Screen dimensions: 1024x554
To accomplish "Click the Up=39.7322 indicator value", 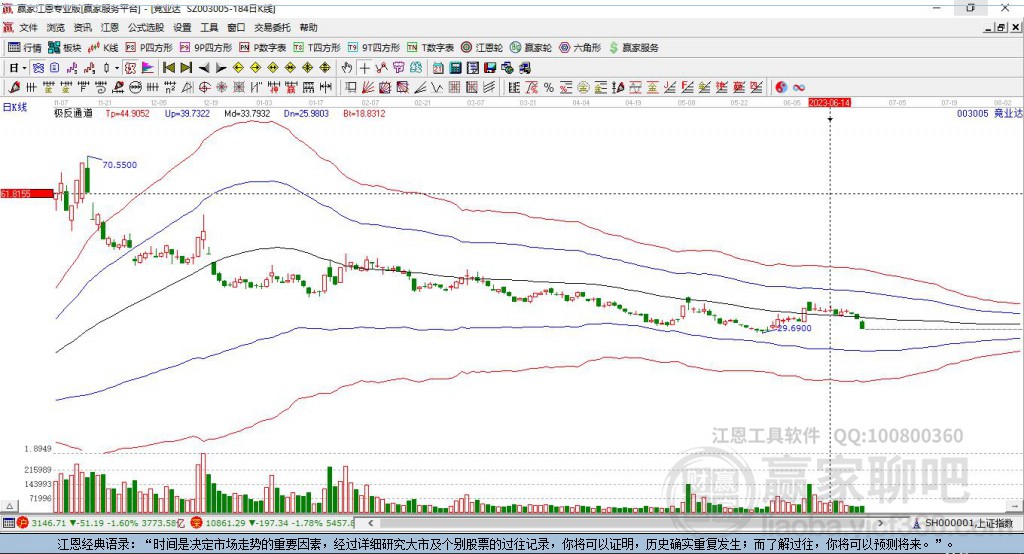I will tap(187, 113).
